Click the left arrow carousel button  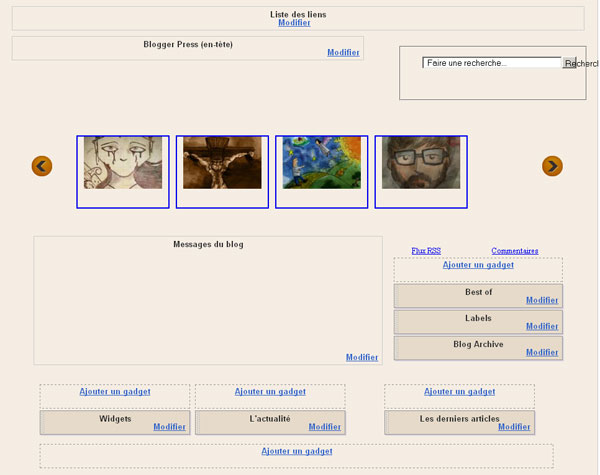(42, 166)
